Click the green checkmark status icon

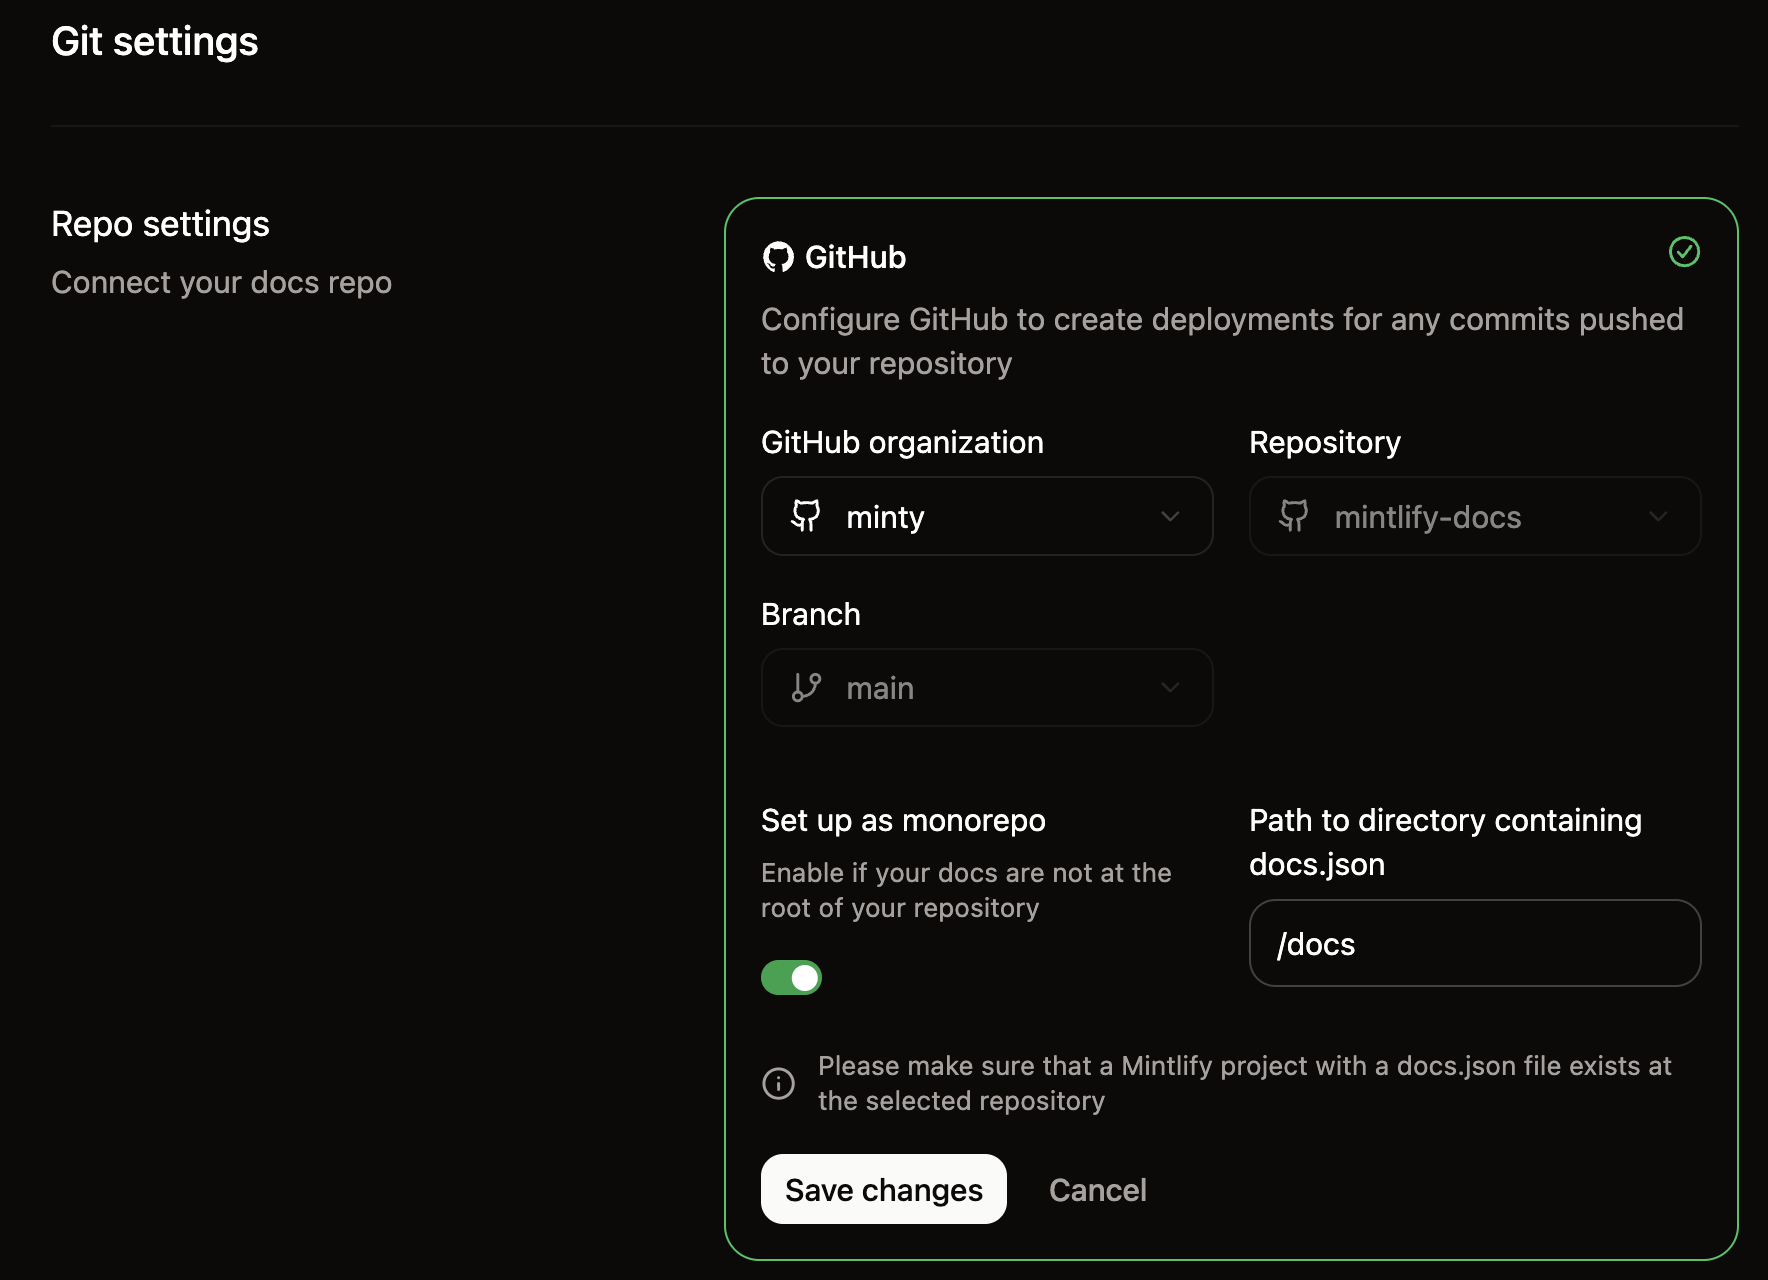tap(1684, 253)
